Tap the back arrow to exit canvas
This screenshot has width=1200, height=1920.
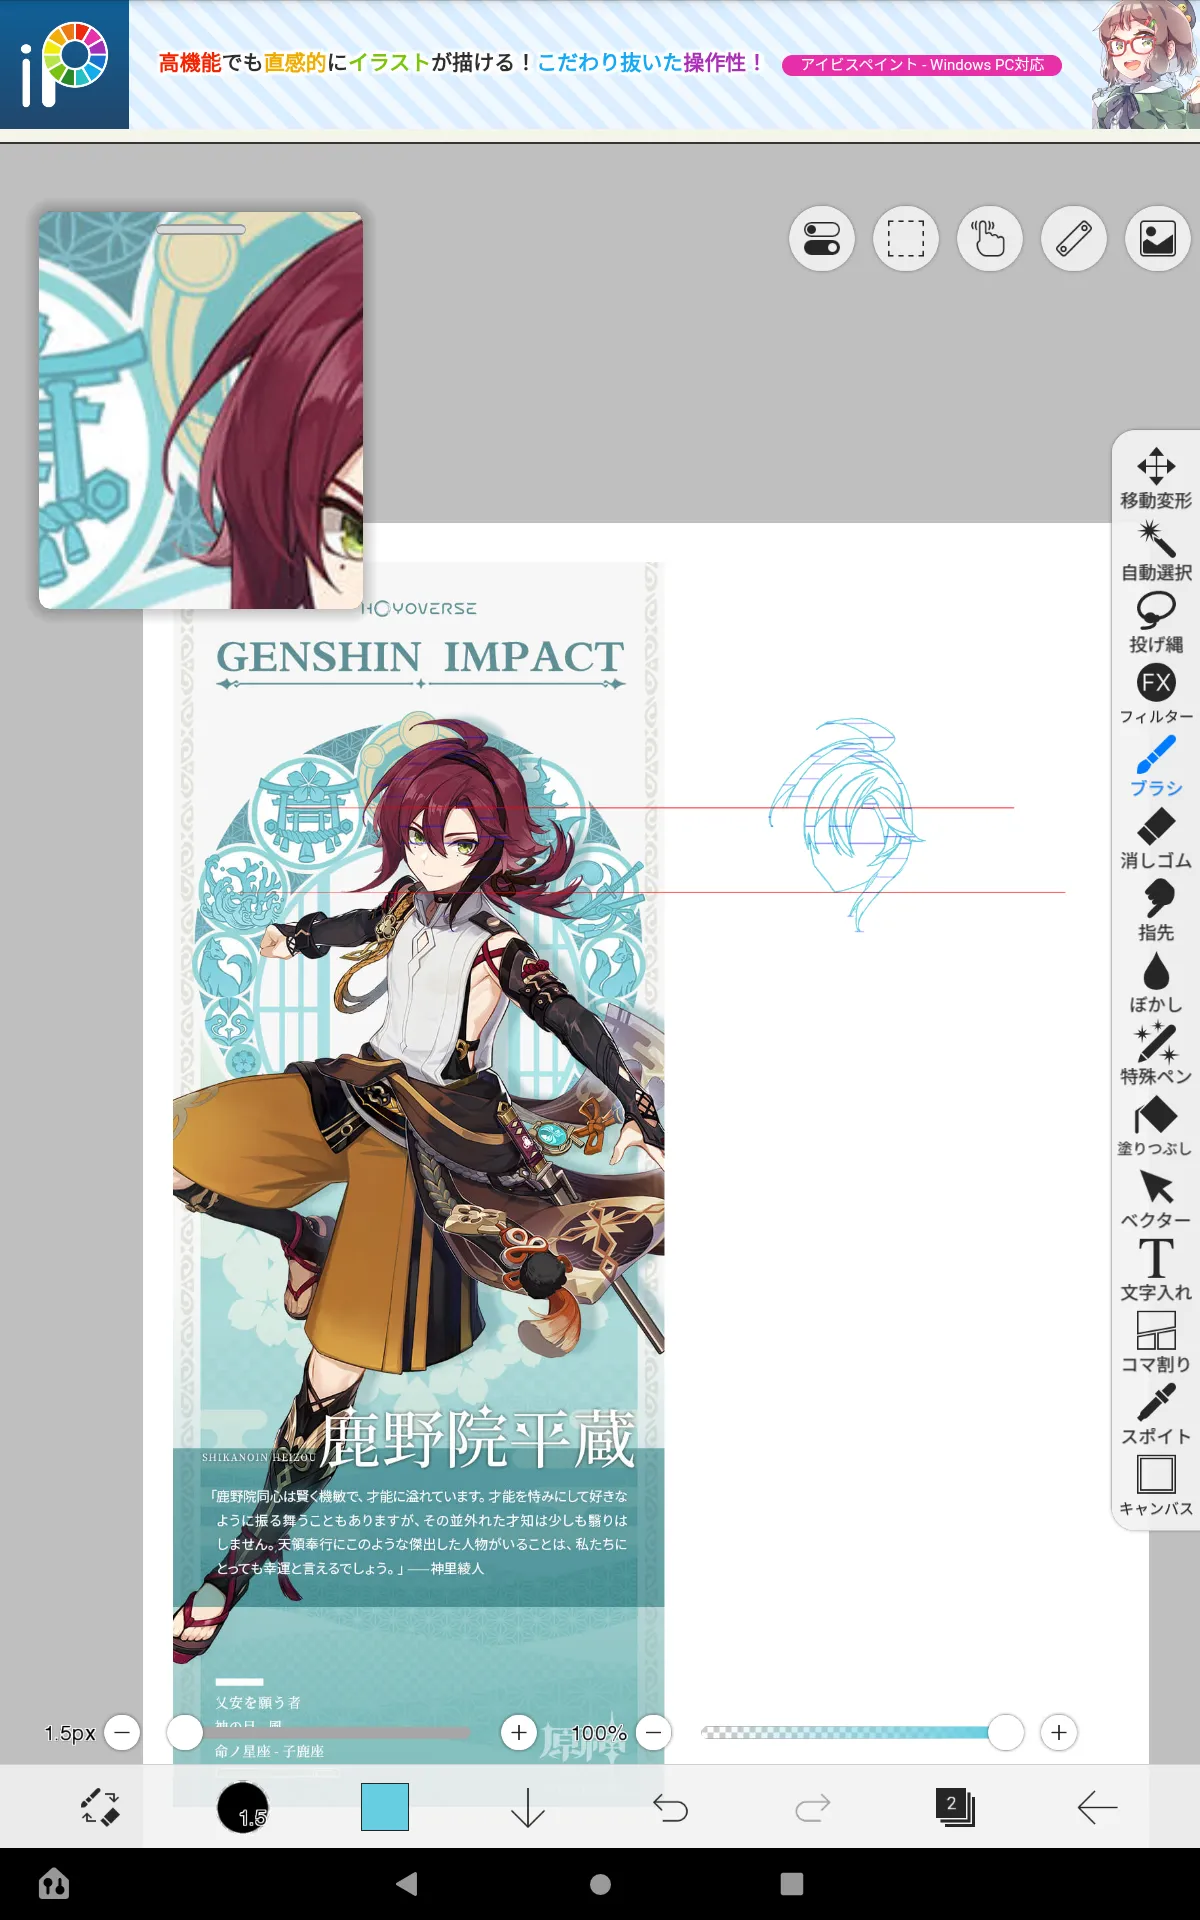(1097, 1807)
